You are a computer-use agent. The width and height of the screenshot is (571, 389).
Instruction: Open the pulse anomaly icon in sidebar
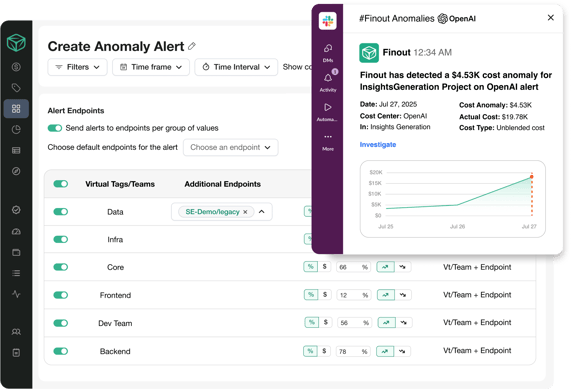16,294
